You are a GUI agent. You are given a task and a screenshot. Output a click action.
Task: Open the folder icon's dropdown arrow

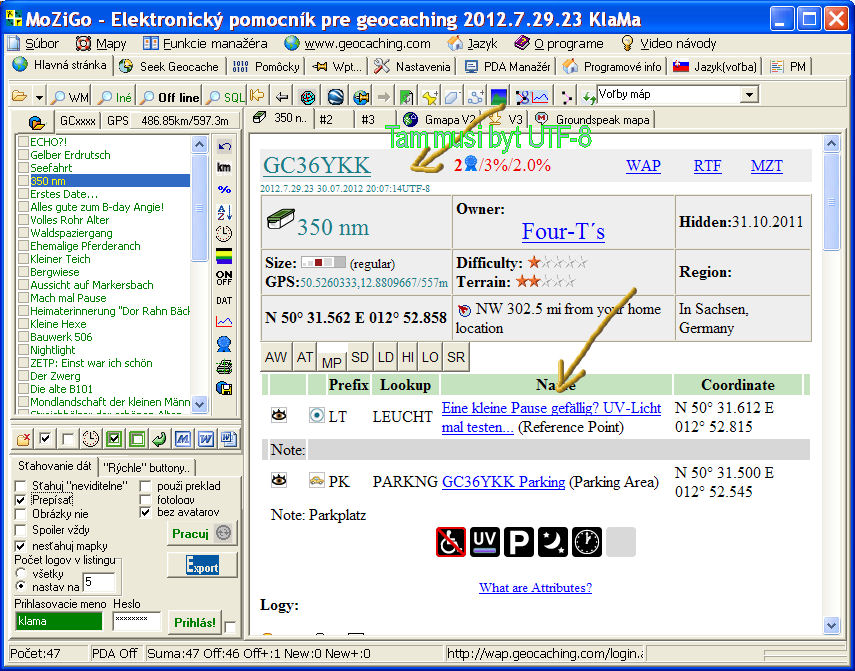(39, 98)
